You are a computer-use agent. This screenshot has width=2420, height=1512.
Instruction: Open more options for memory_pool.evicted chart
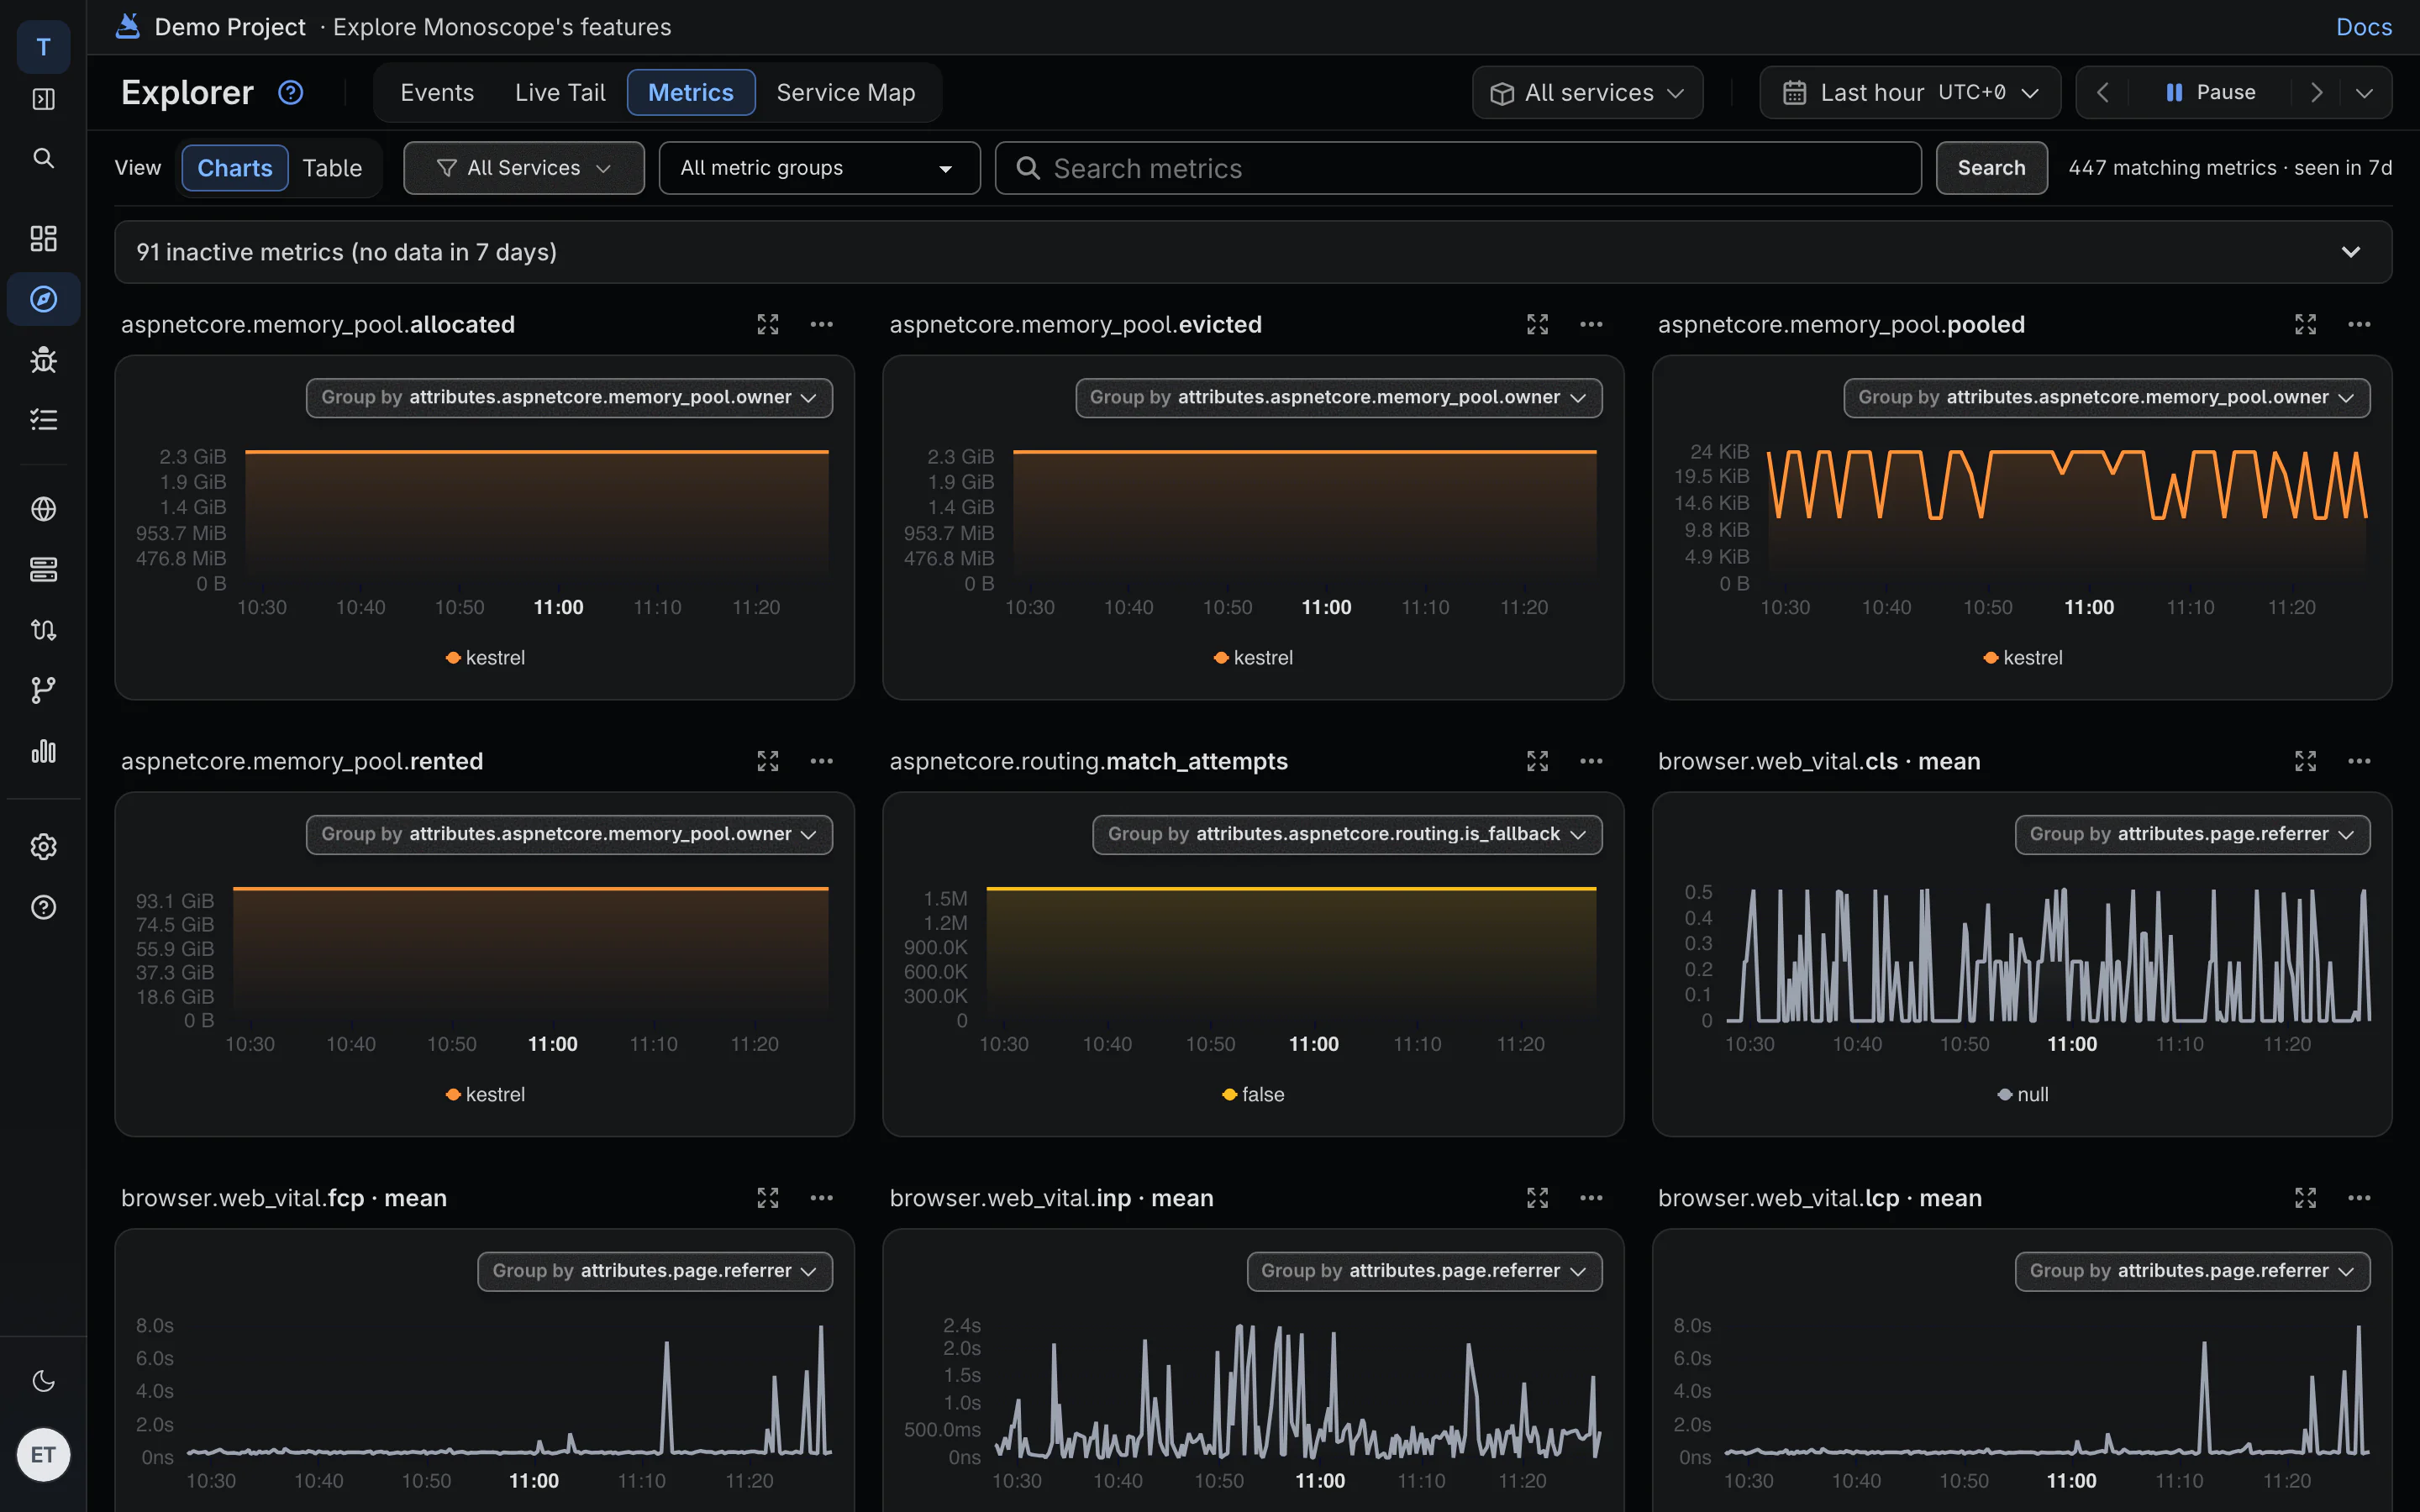(1591, 324)
